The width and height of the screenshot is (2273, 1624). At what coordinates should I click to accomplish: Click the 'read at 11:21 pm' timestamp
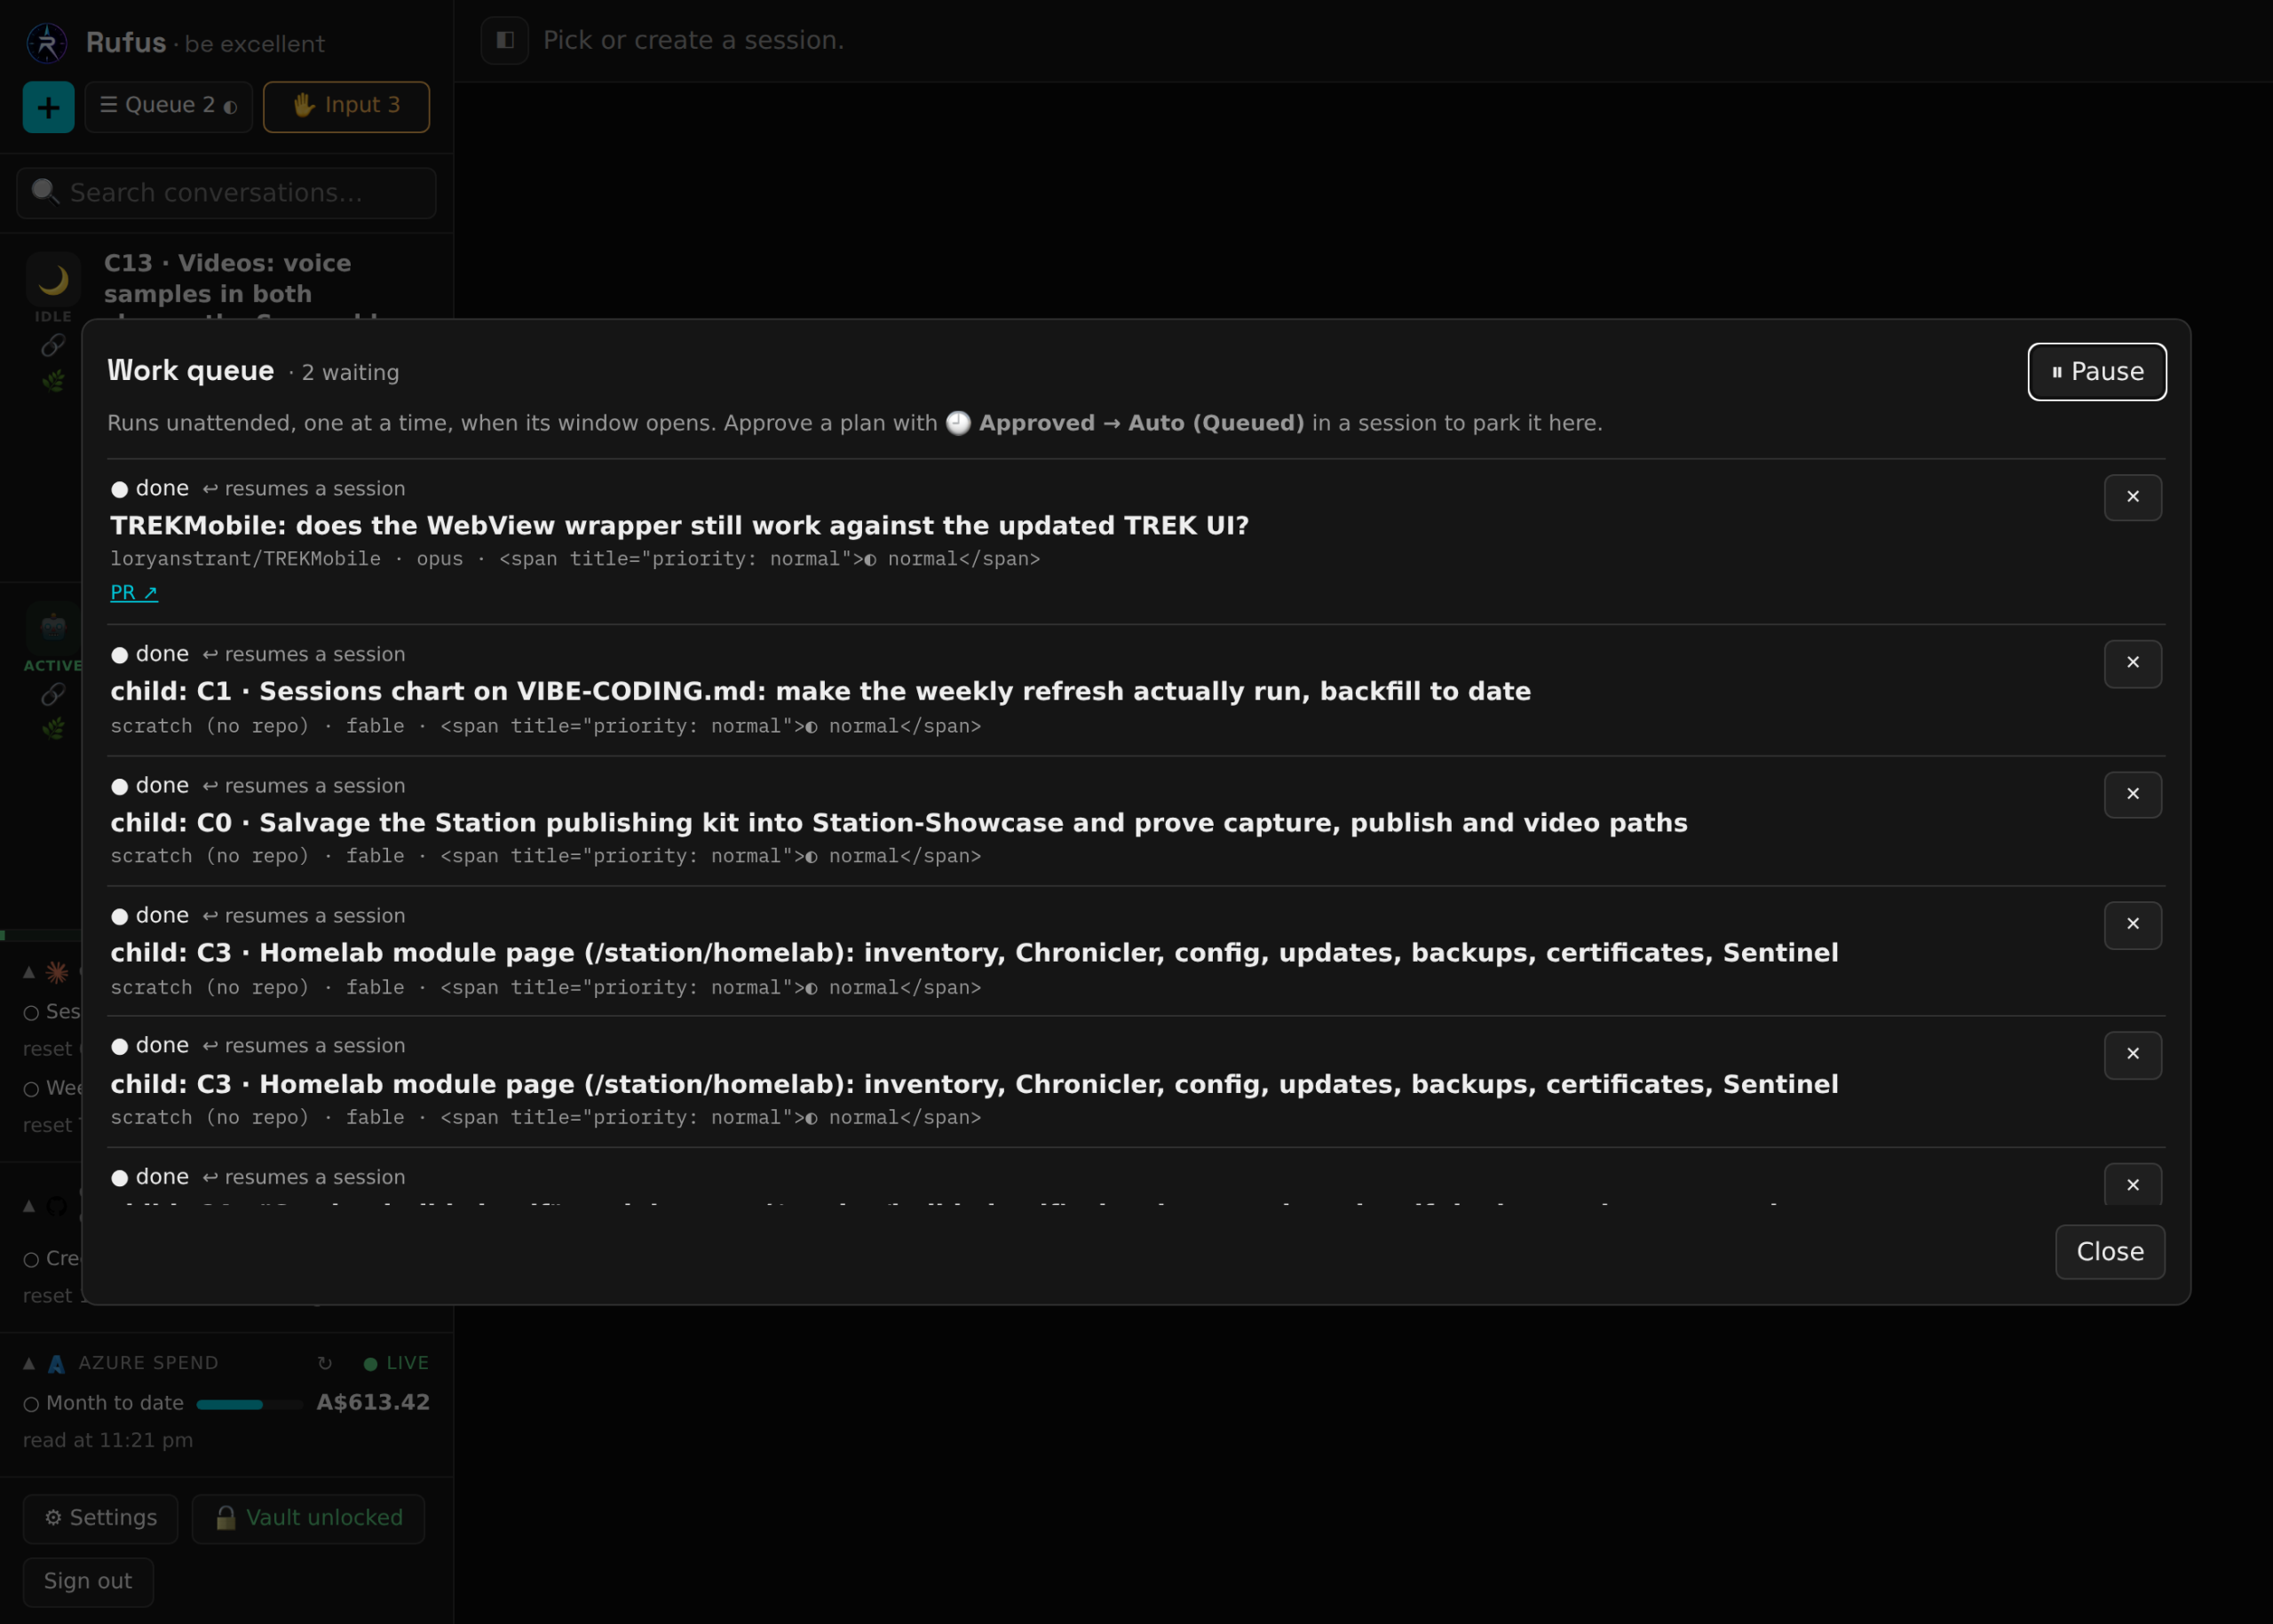pos(108,1440)
